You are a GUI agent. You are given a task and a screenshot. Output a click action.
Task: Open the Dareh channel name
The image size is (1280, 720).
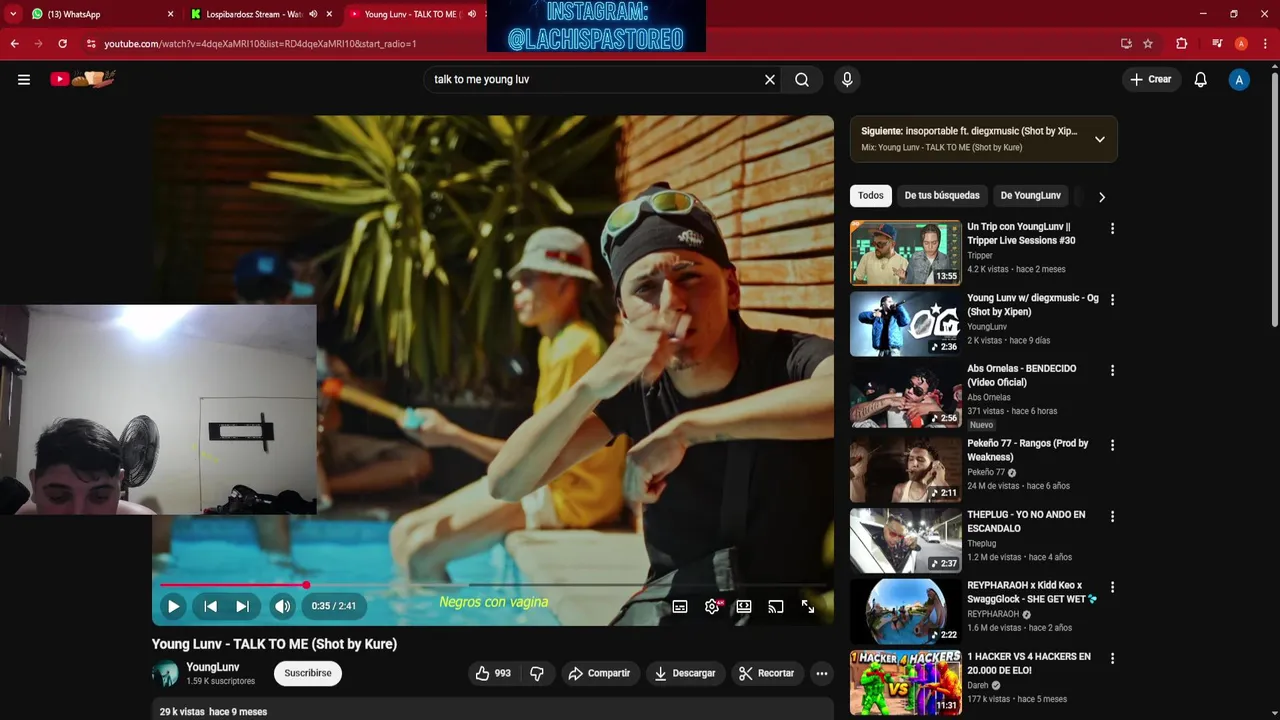[977, 686]
